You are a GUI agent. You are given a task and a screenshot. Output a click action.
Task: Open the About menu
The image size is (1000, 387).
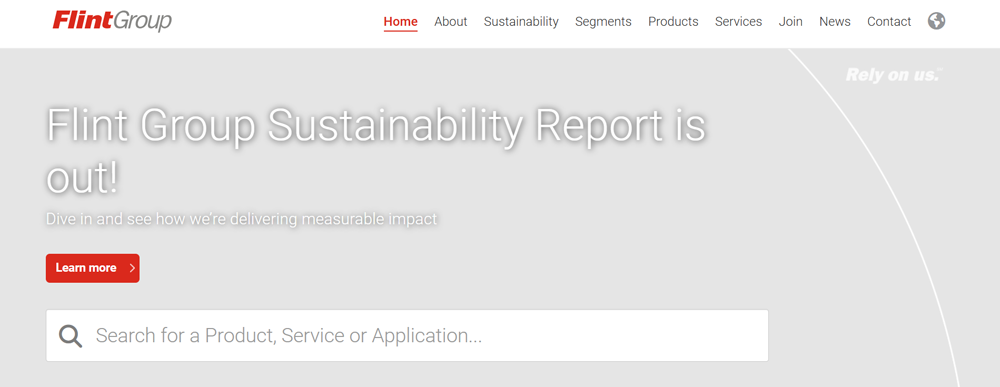(x=451, y=22)
